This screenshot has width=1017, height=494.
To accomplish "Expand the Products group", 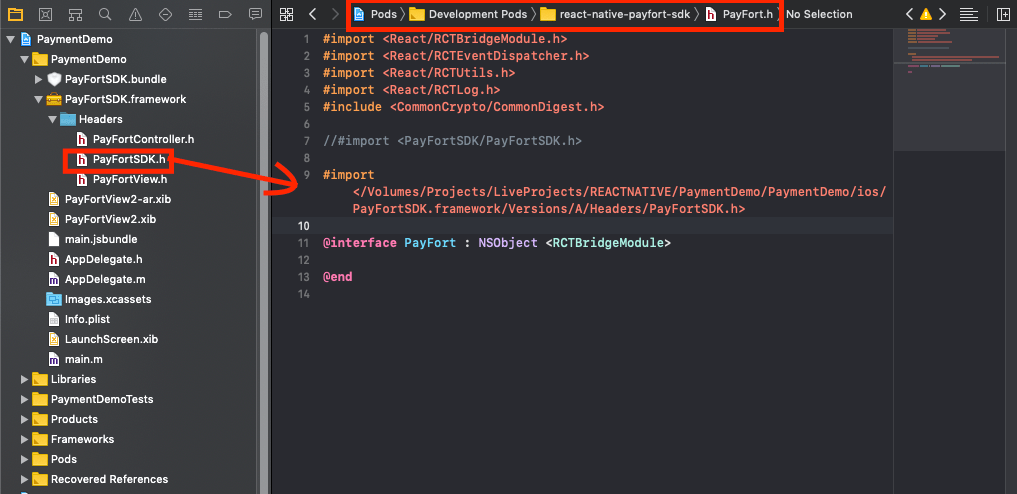I will (x=25, y=419).
